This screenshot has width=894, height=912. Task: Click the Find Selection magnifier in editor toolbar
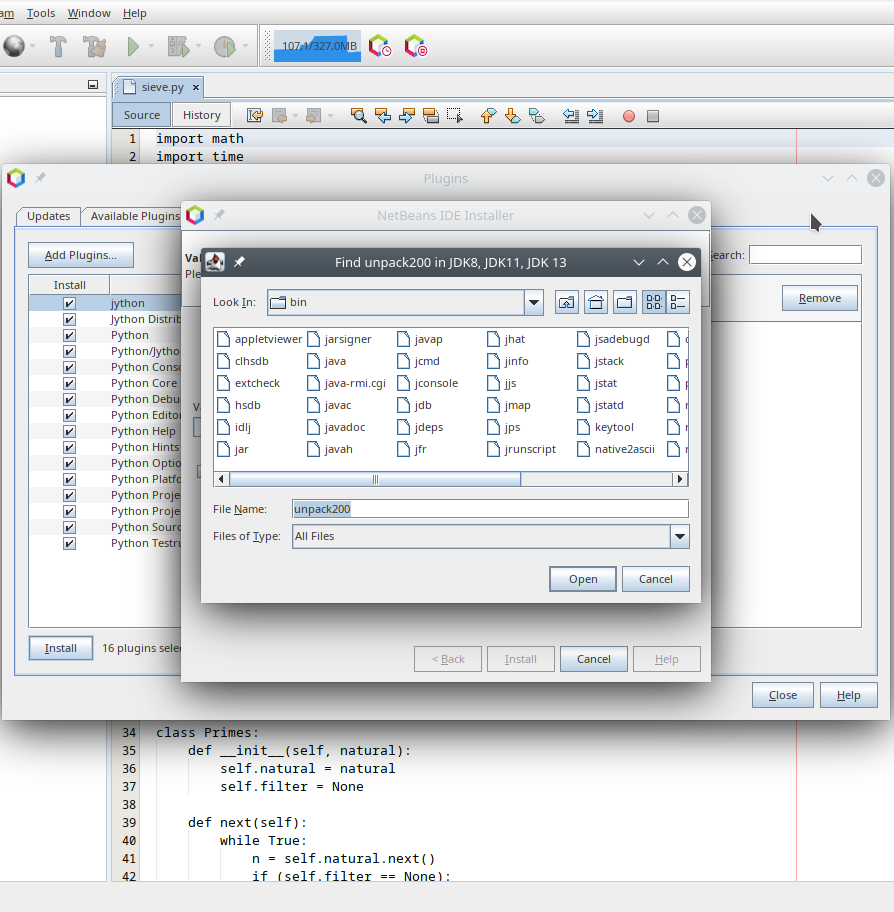[359, 116]
